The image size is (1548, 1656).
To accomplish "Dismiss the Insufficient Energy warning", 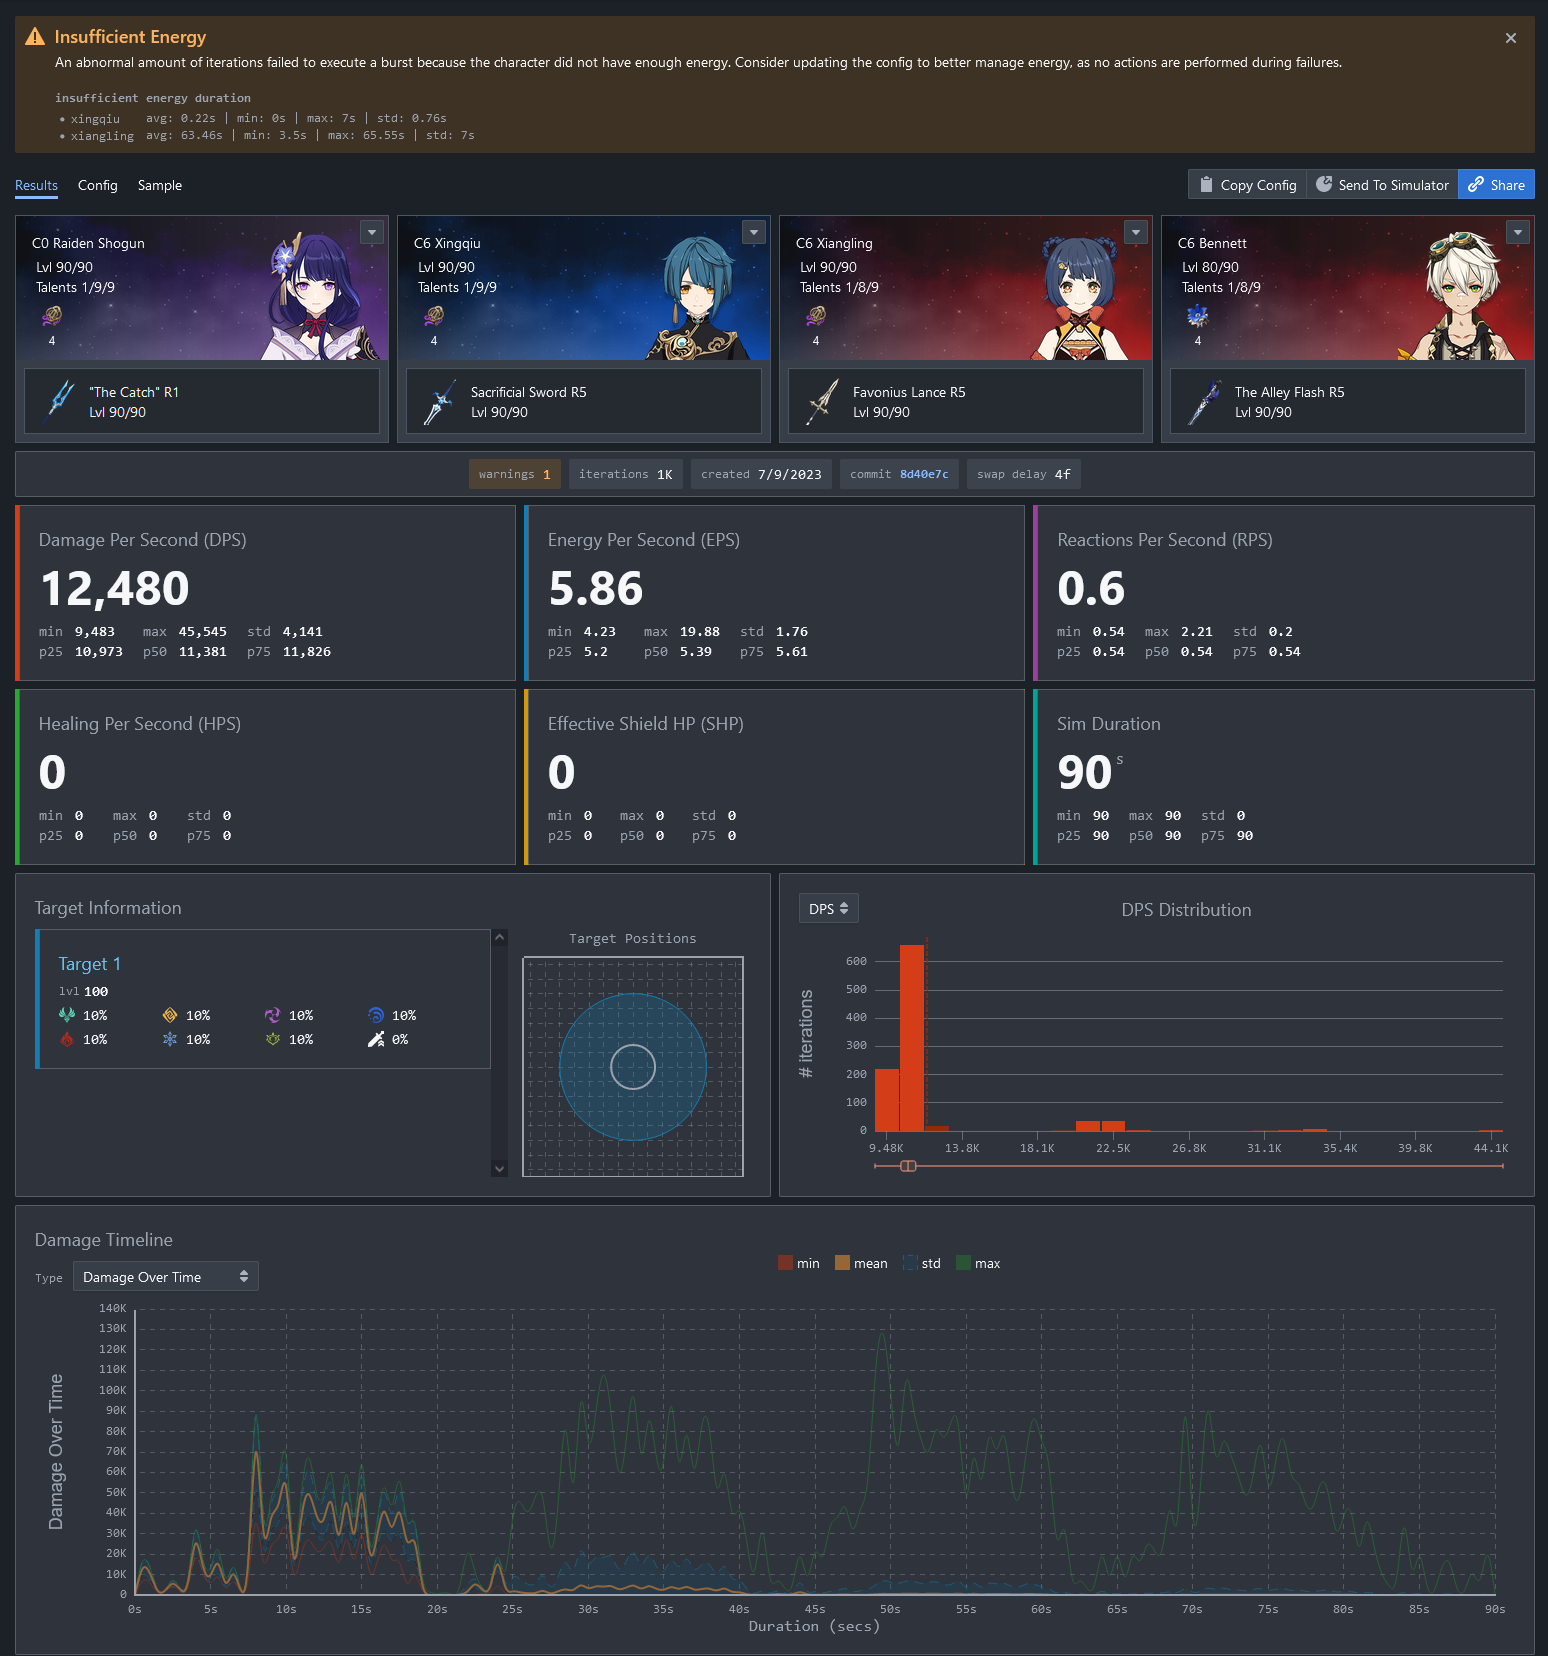I will [x=1510, y=38].
